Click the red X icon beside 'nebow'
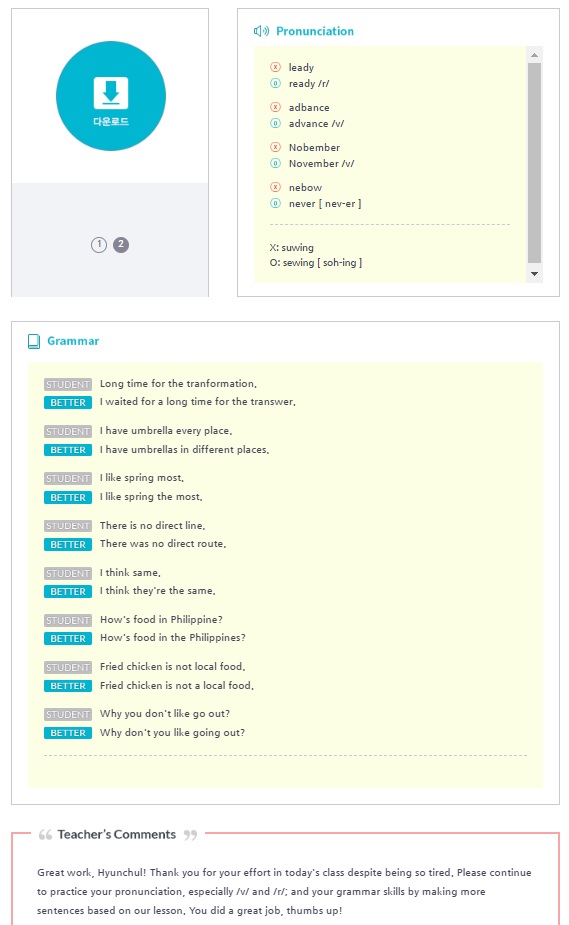The image size is (569, 925). coord(275,187)
